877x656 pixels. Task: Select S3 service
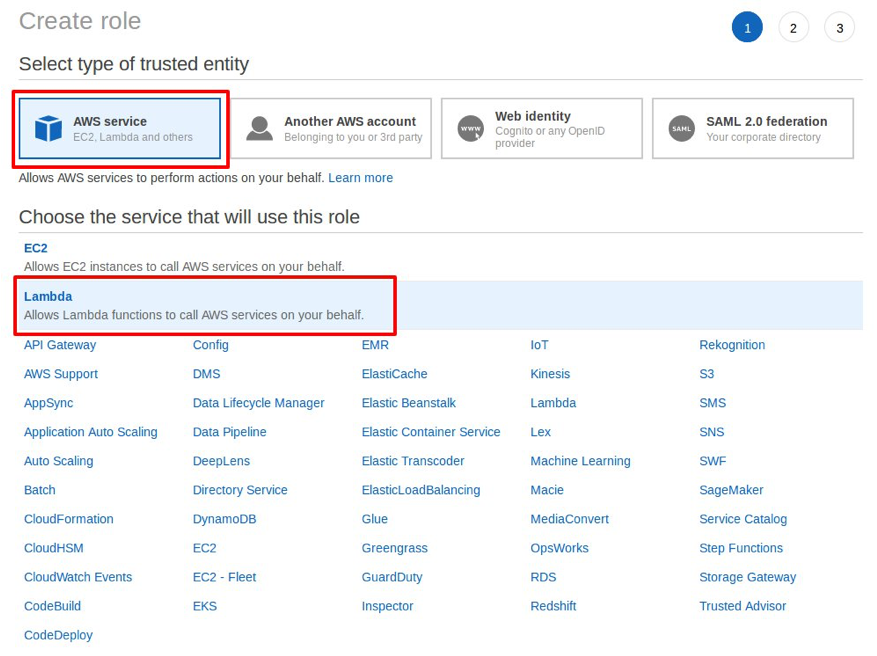[706, 374]
